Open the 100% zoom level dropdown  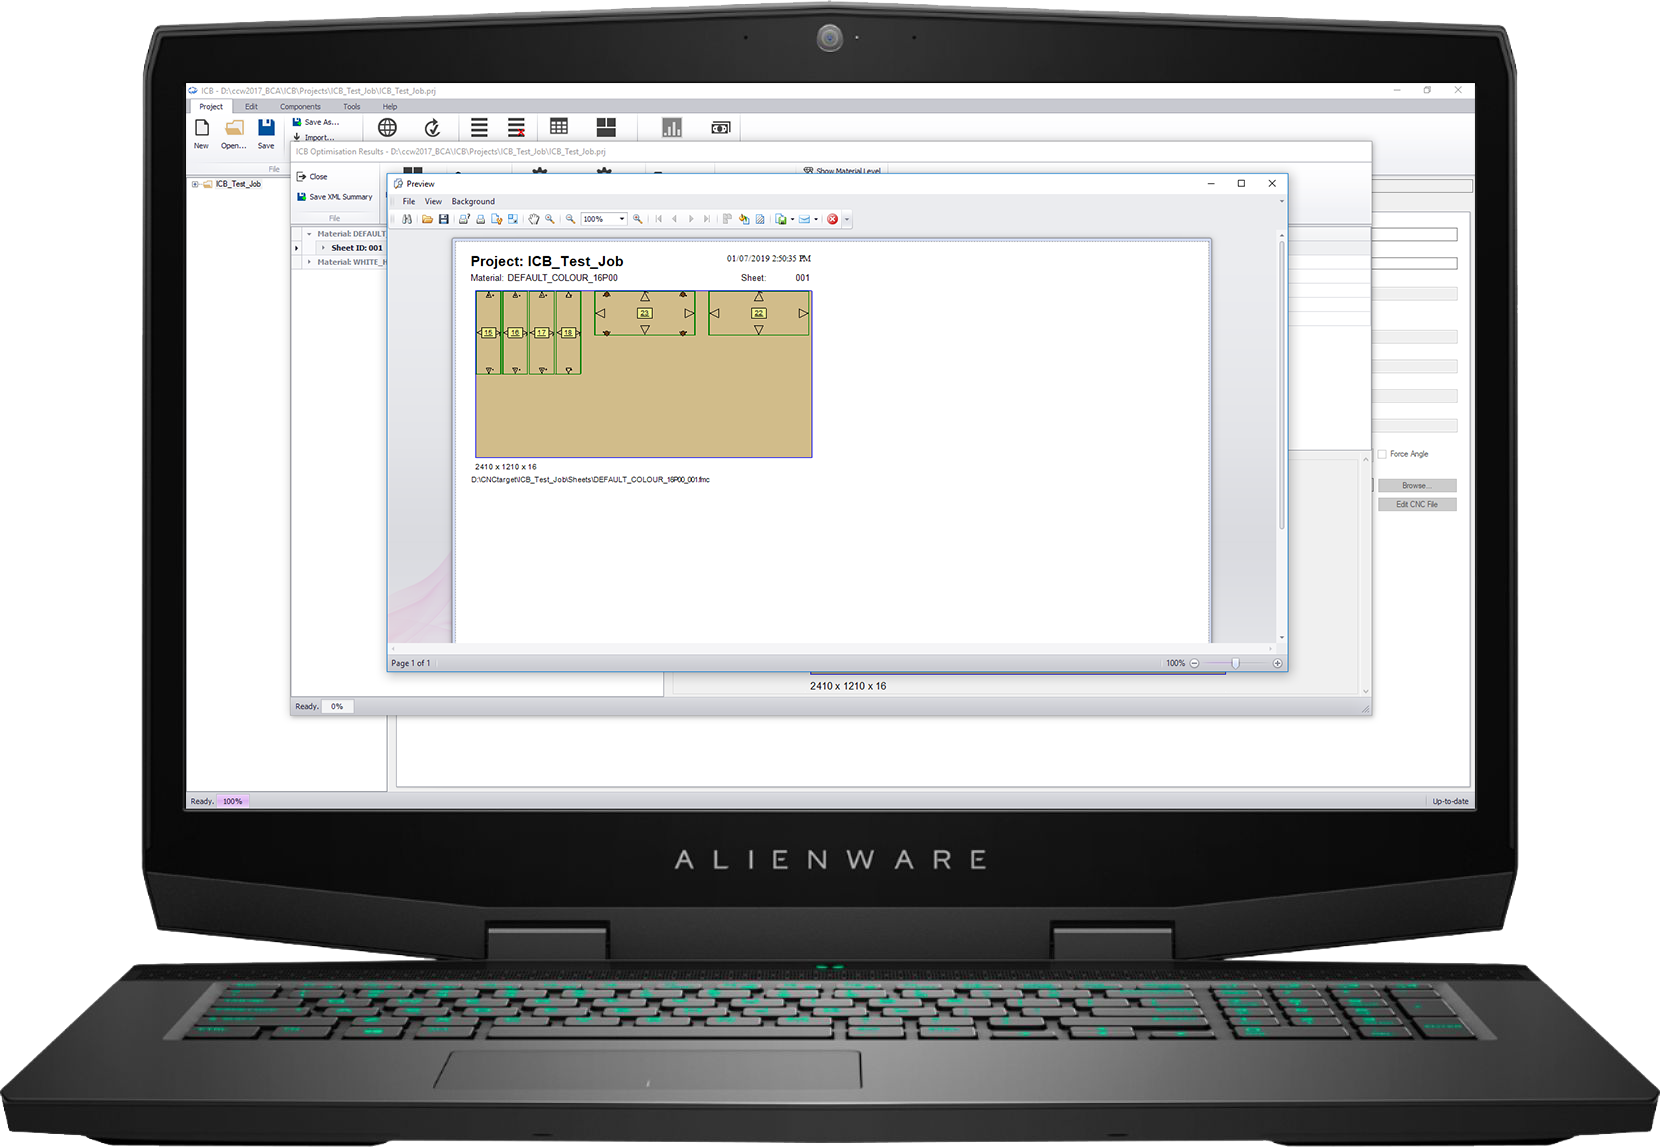coord(622,219)
